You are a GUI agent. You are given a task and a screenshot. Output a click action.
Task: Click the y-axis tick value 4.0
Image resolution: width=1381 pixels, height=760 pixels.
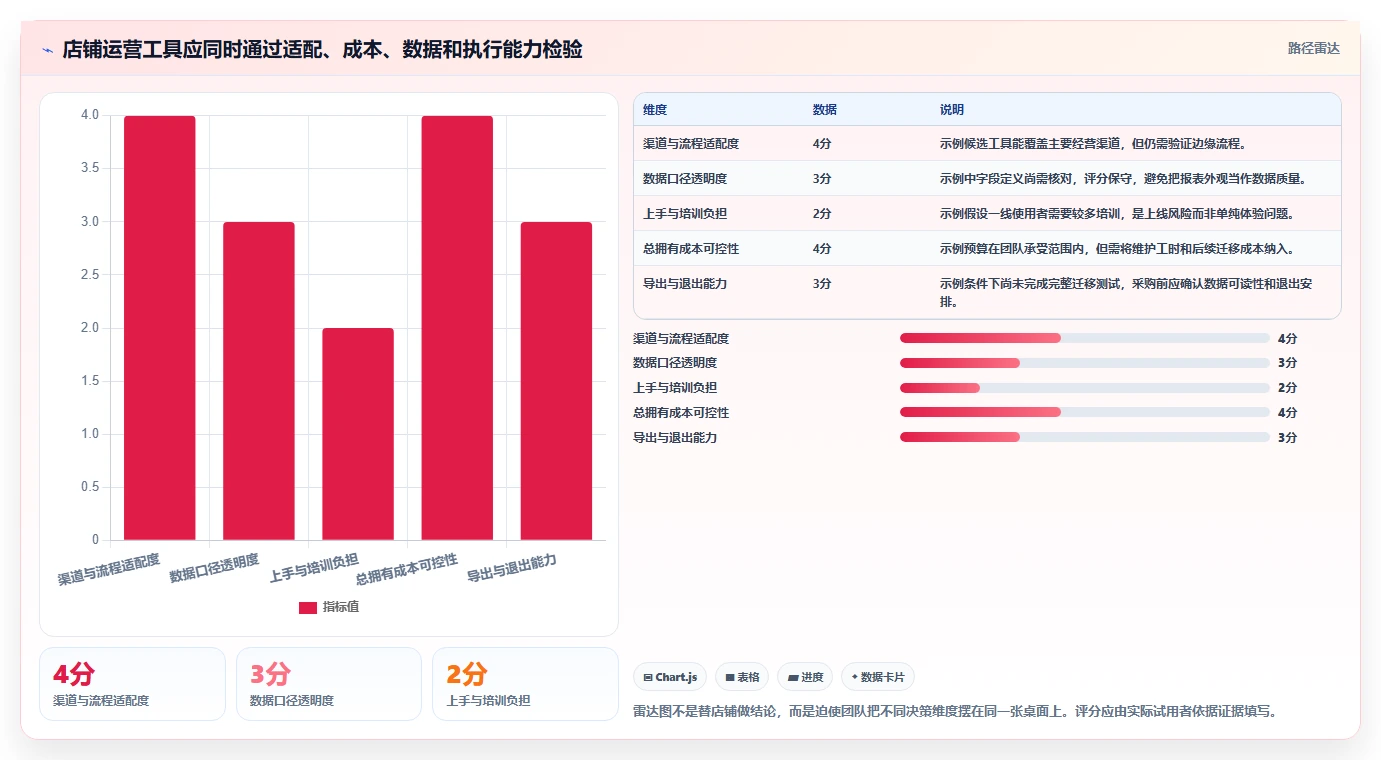(90, 115)
